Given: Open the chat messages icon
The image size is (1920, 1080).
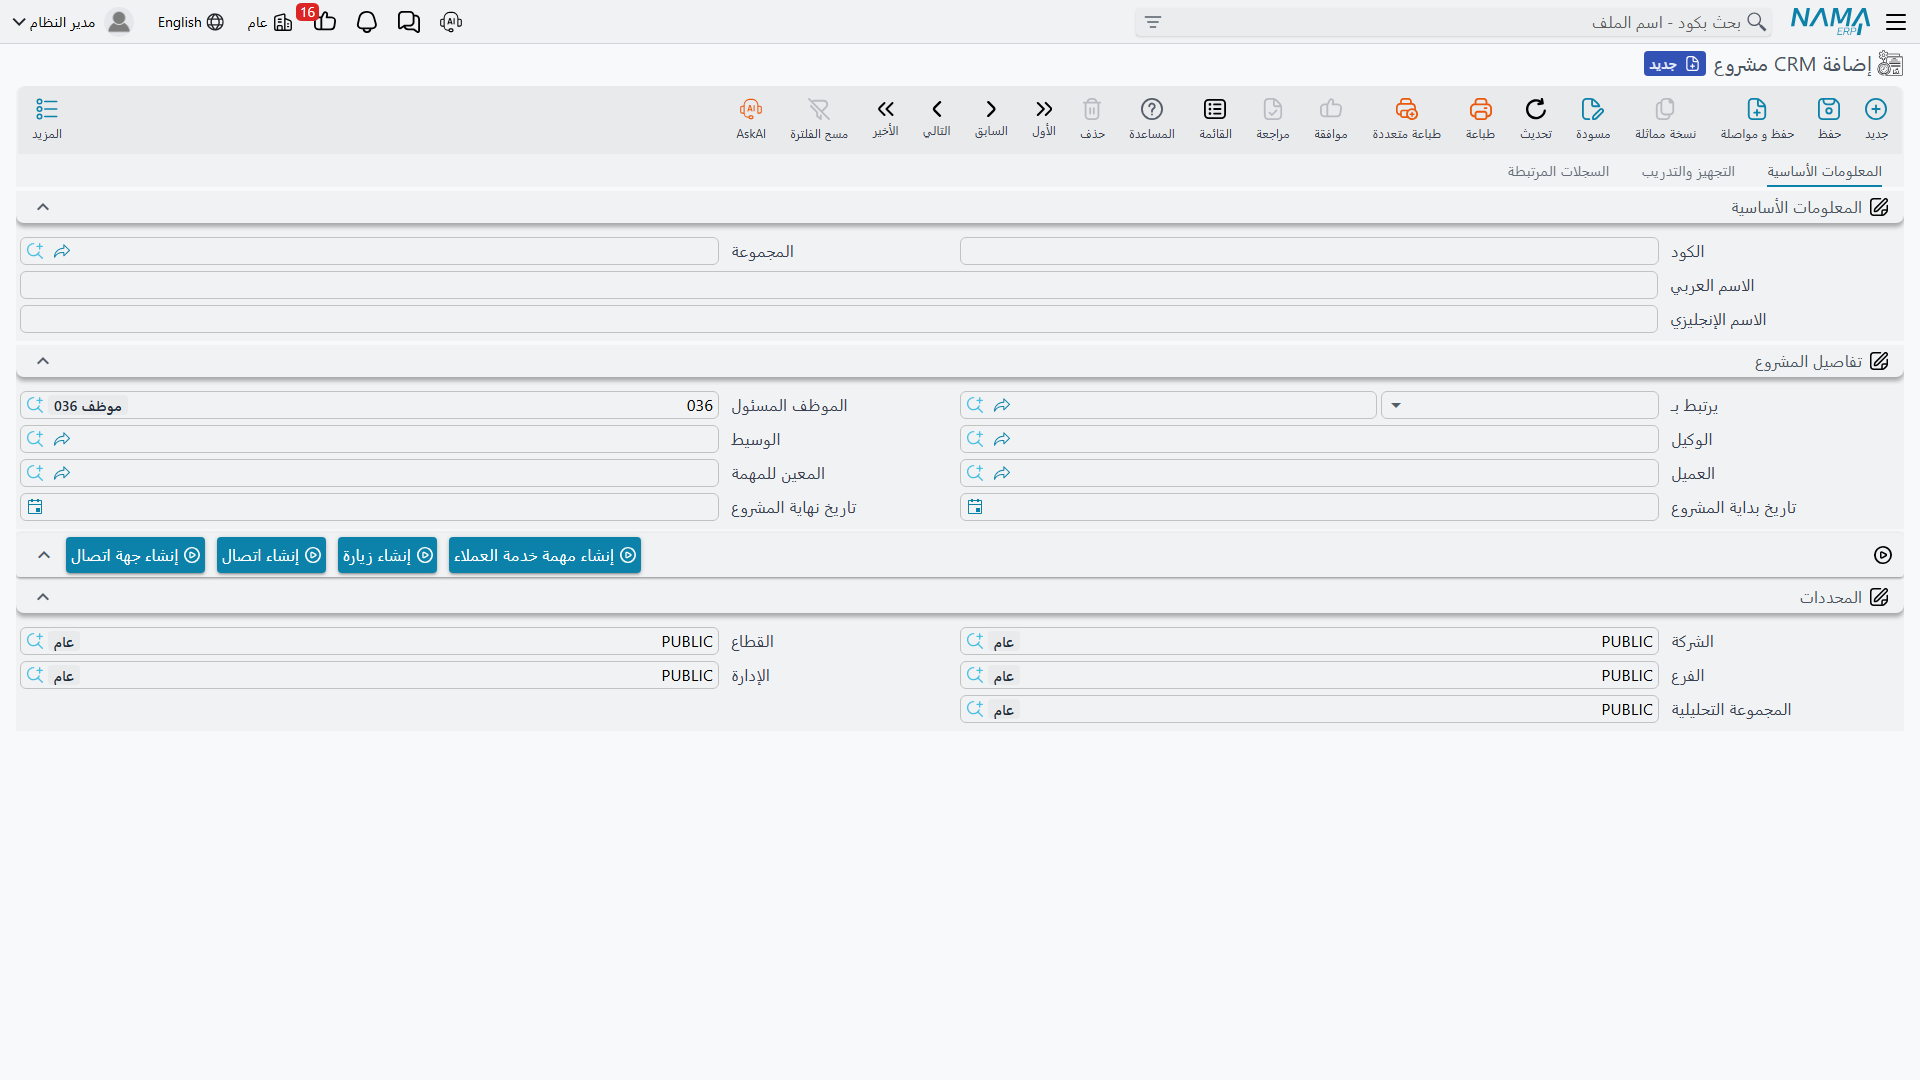Looking at the screenshot, I should pos(408,22).
